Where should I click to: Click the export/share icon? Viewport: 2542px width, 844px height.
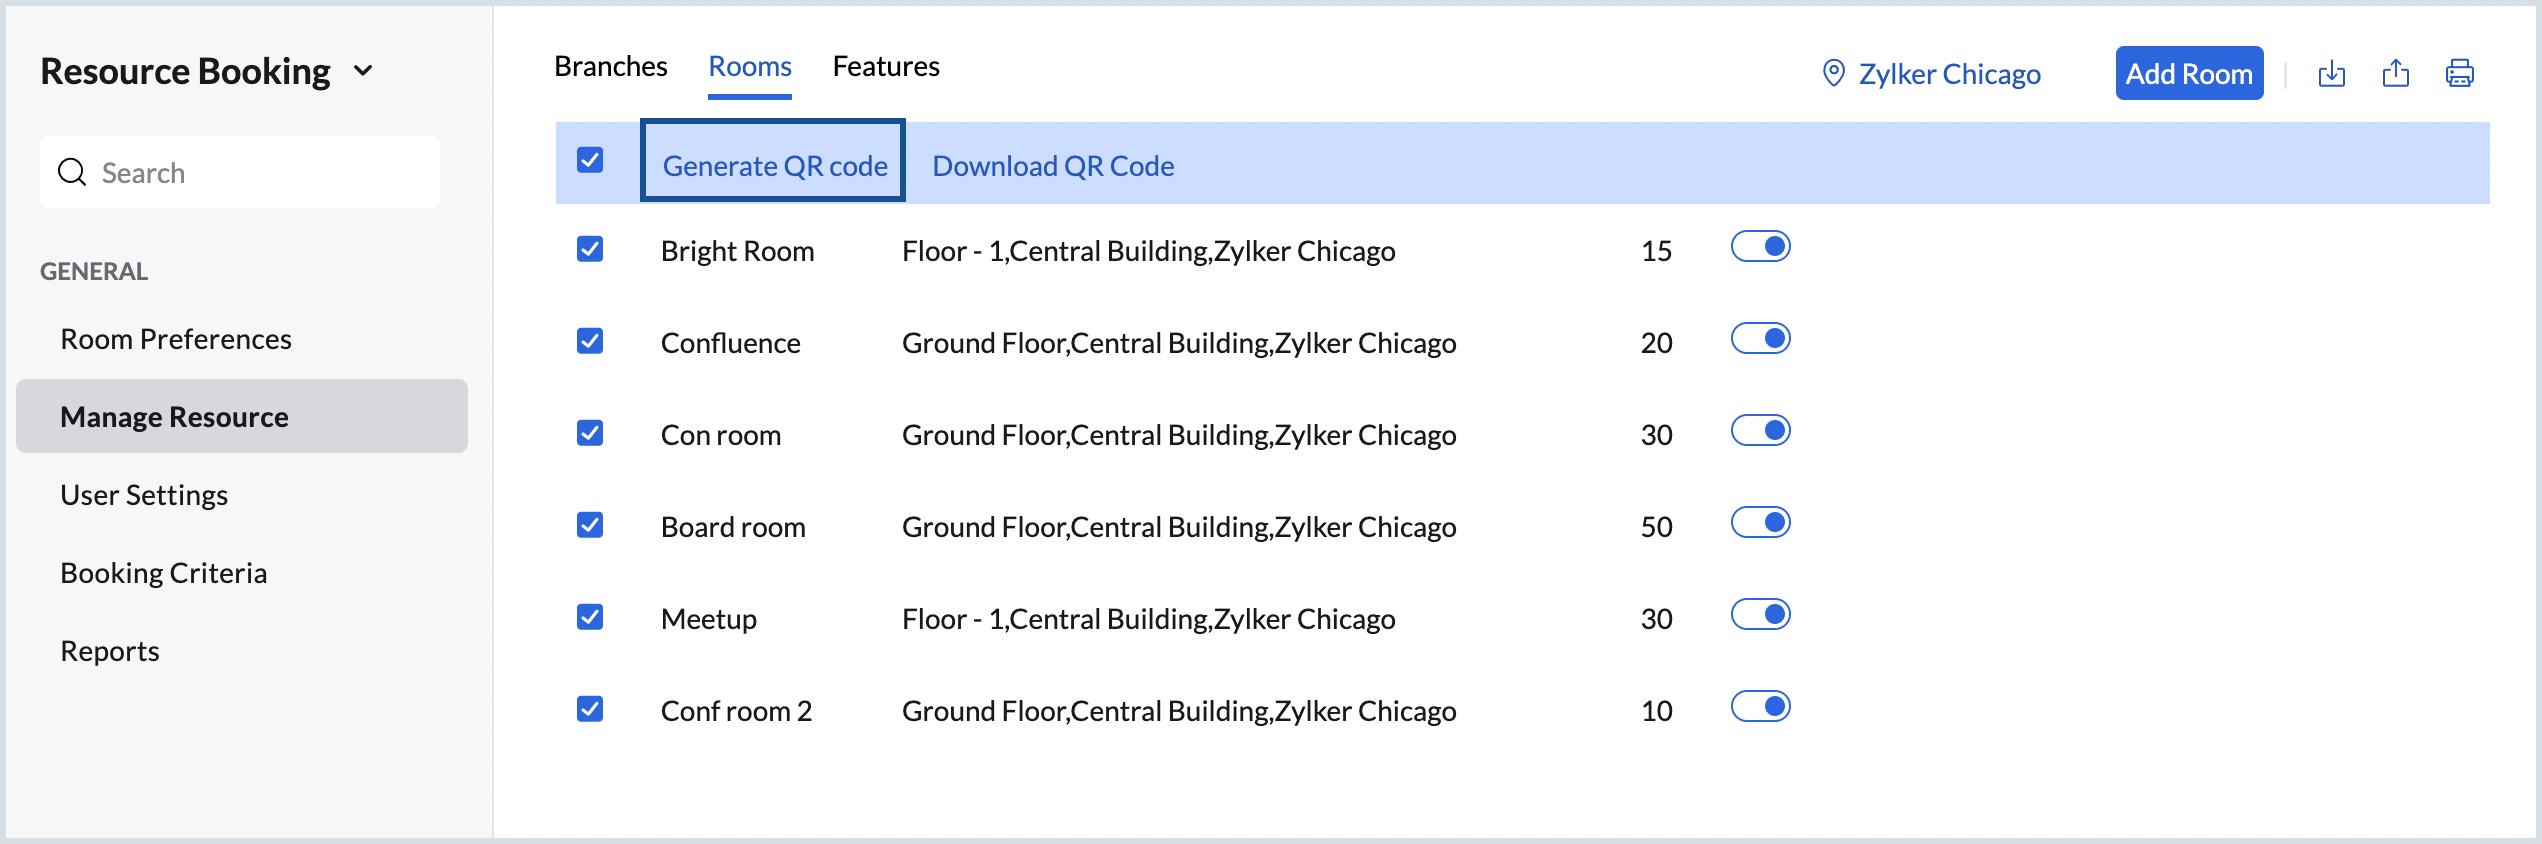coord(2395,73)
